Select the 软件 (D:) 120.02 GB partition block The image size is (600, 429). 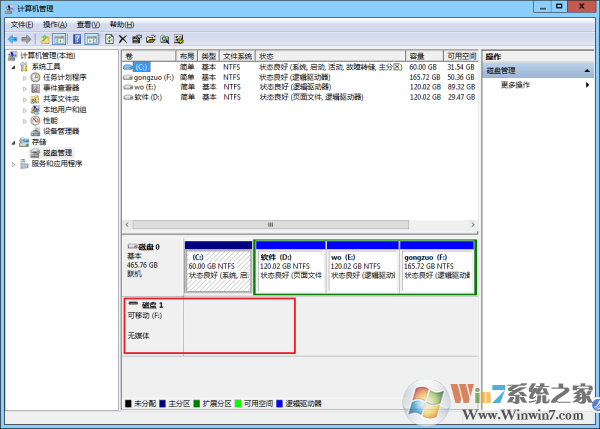[291, 267]
